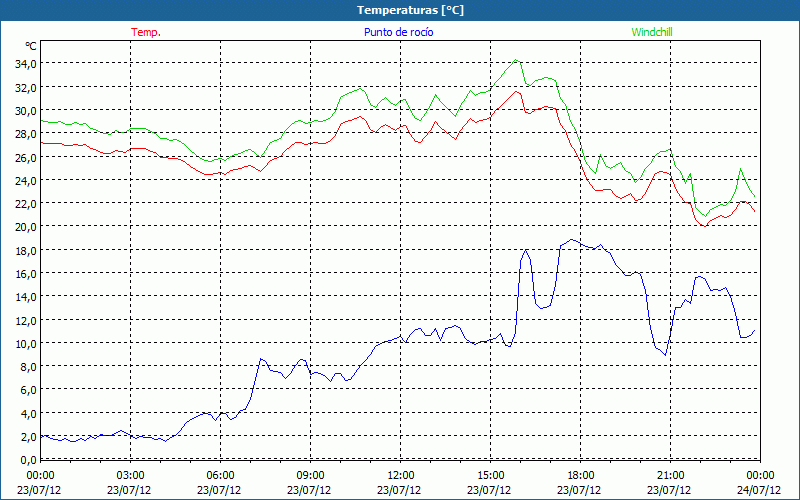Click the 22,0 y-axis value
The width and height of the screenshot is (800, 500).
coord(27,204)
